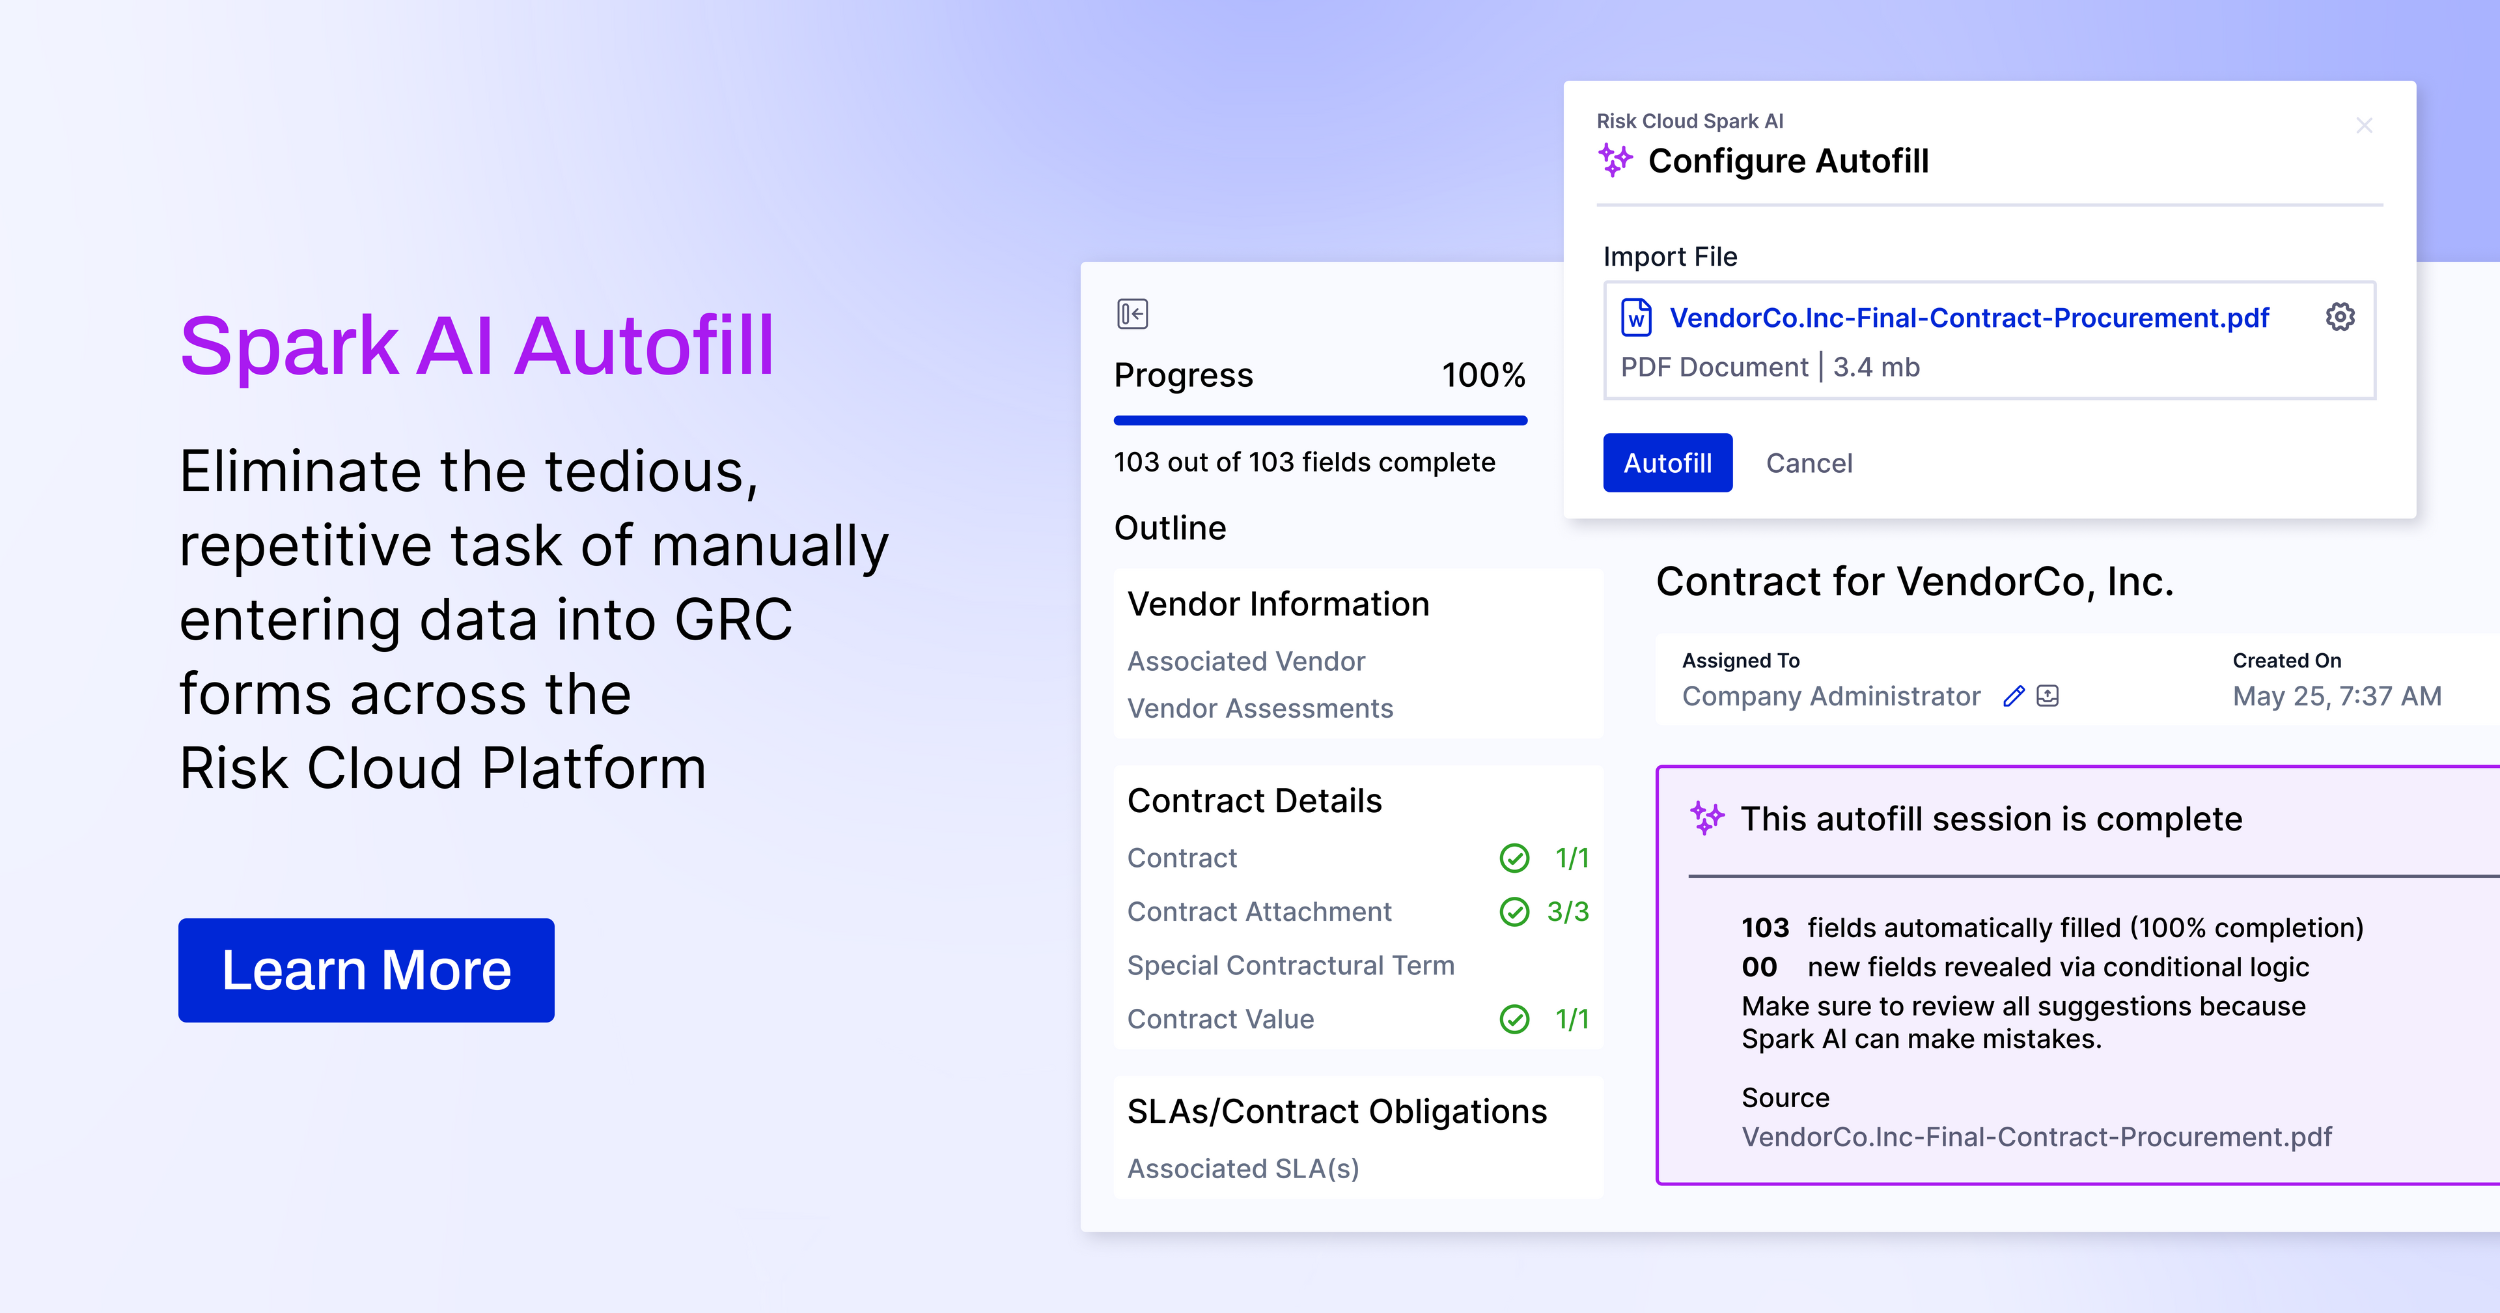Open file settings gear icon
The width and height of the screenshot is (2500, 1313).
click(2339, 317)
